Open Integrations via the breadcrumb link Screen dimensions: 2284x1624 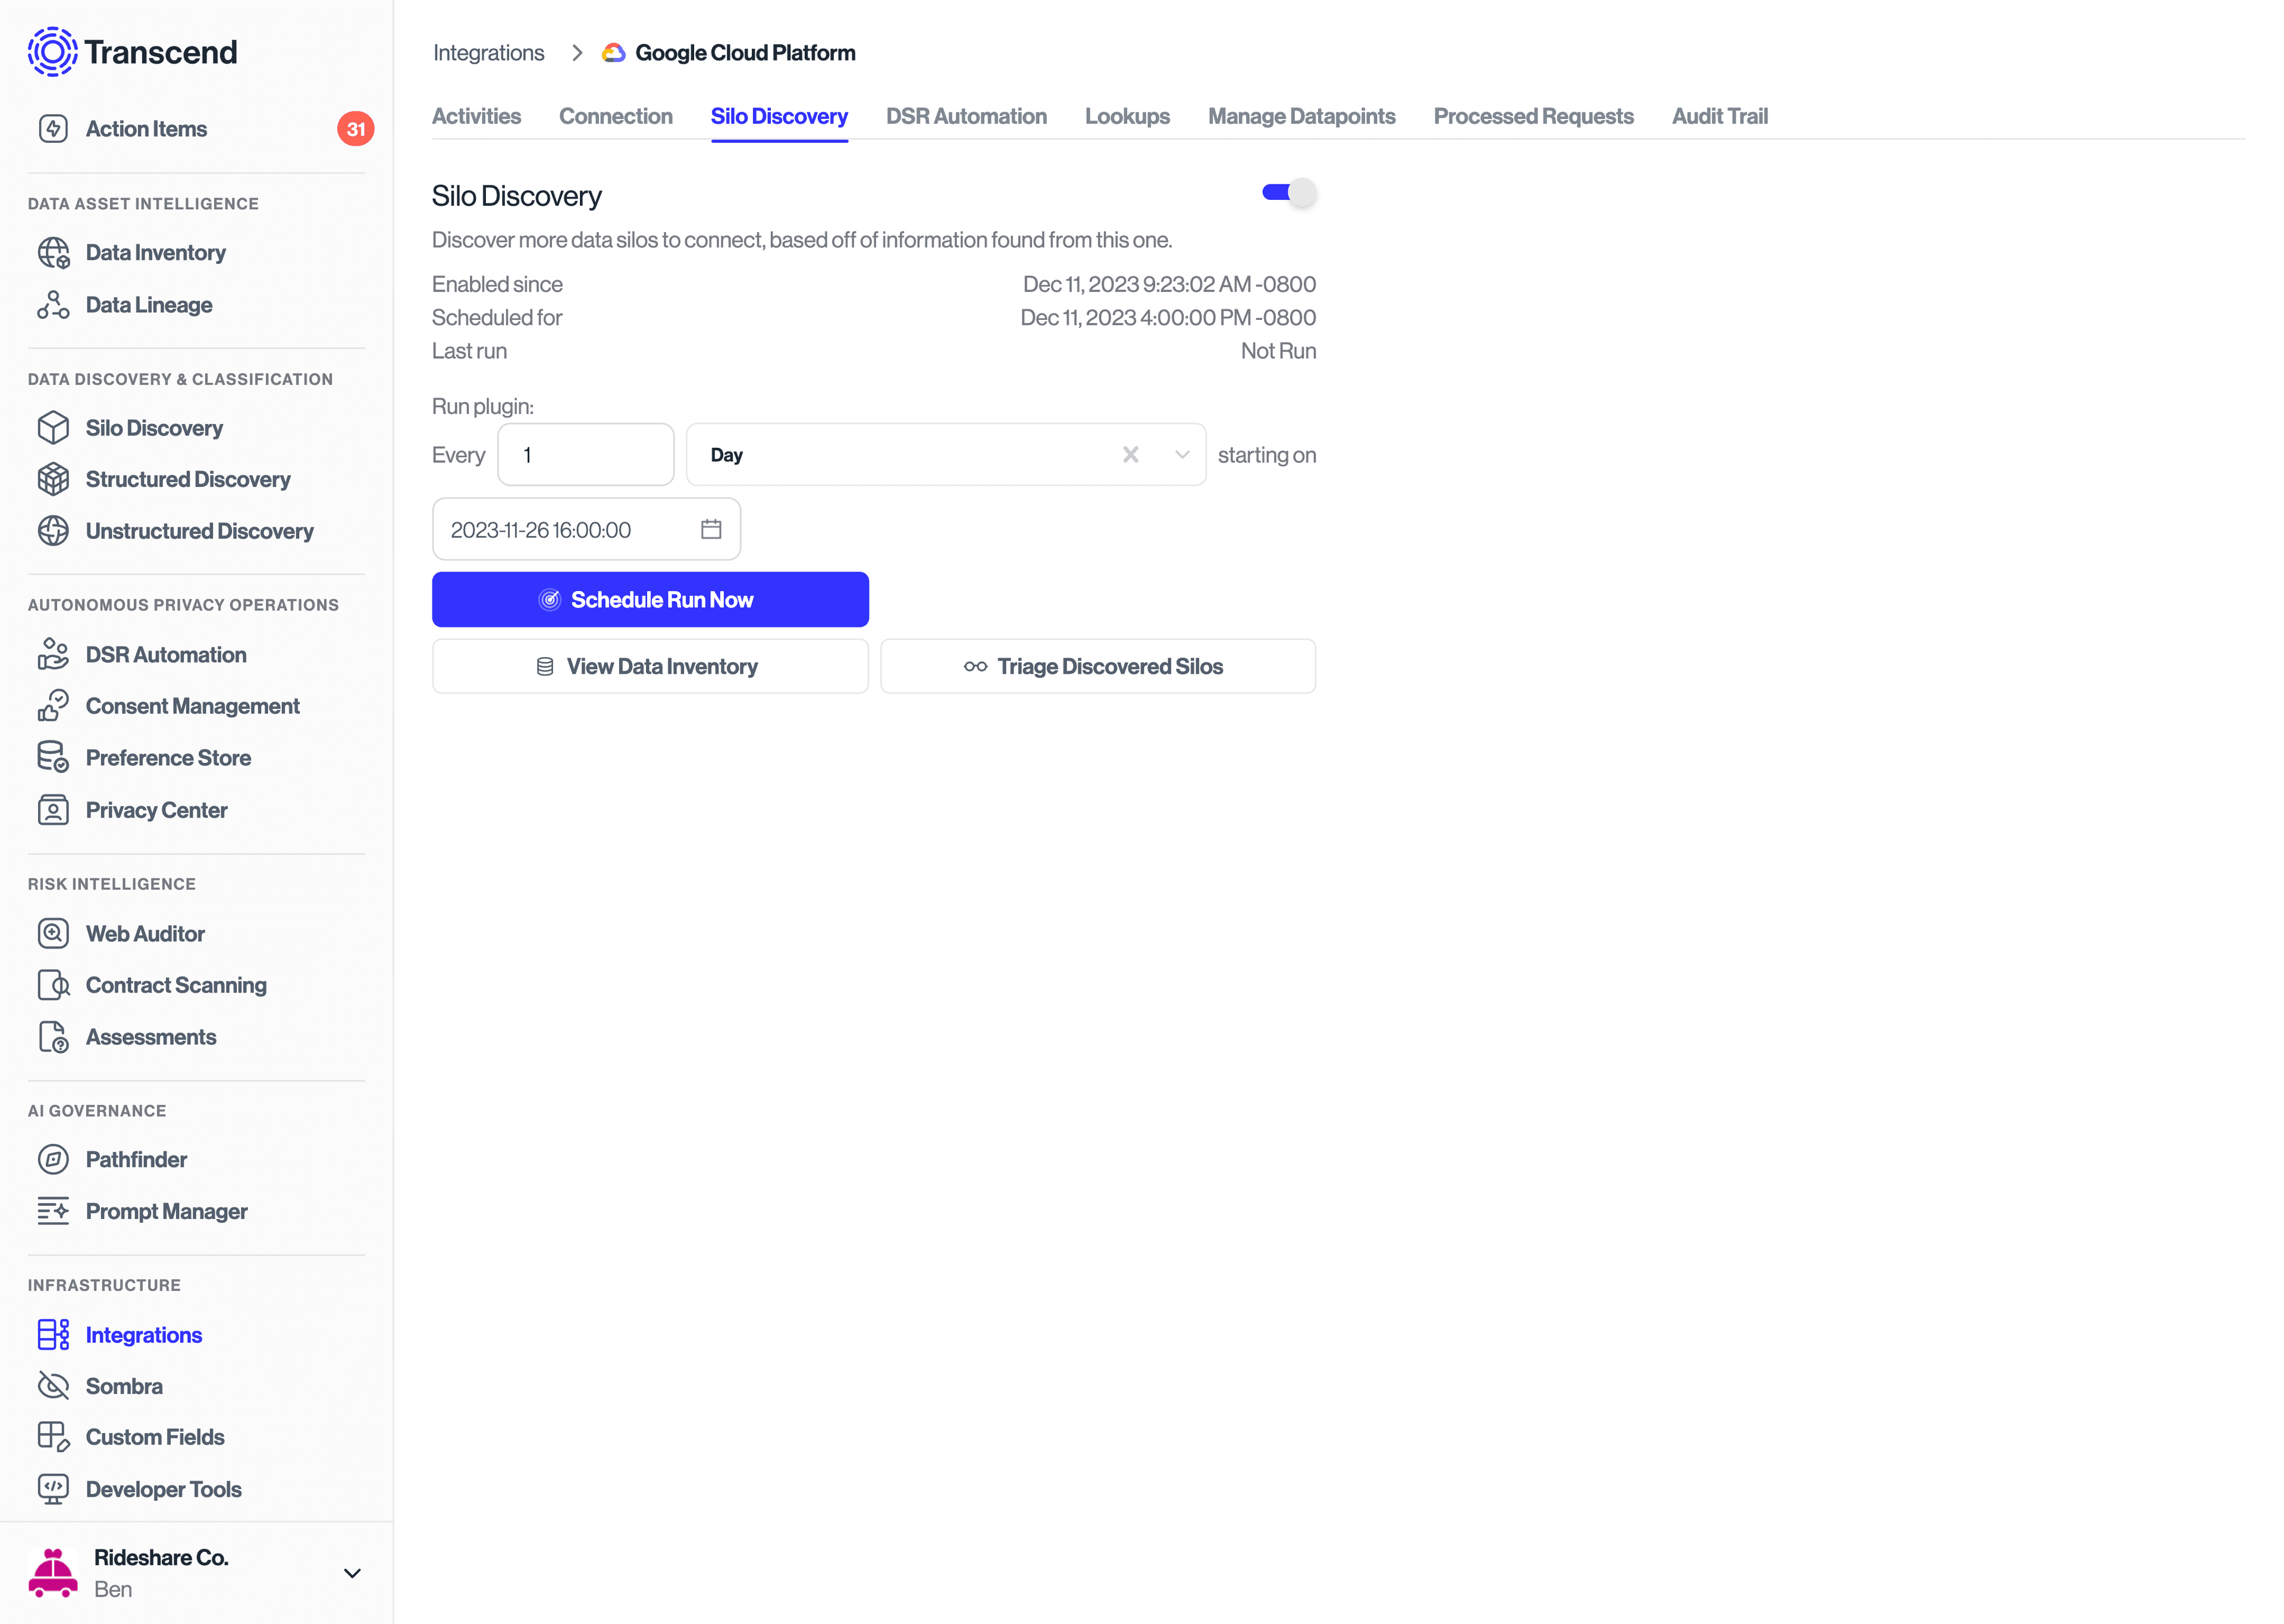488,52
